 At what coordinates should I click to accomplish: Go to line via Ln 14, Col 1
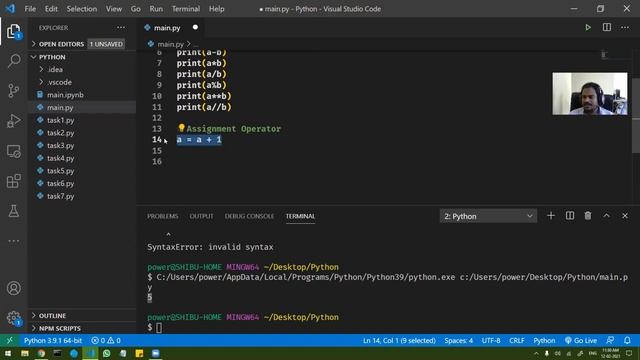[399, 340]
